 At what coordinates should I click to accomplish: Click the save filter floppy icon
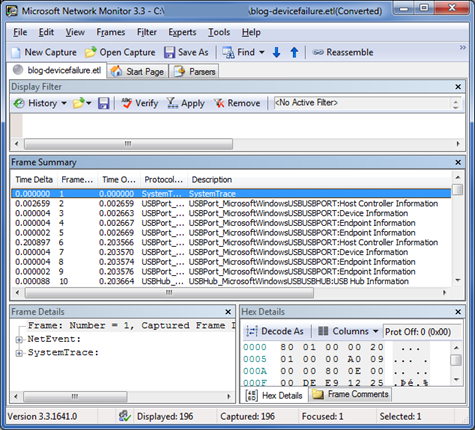pos(103,103)
